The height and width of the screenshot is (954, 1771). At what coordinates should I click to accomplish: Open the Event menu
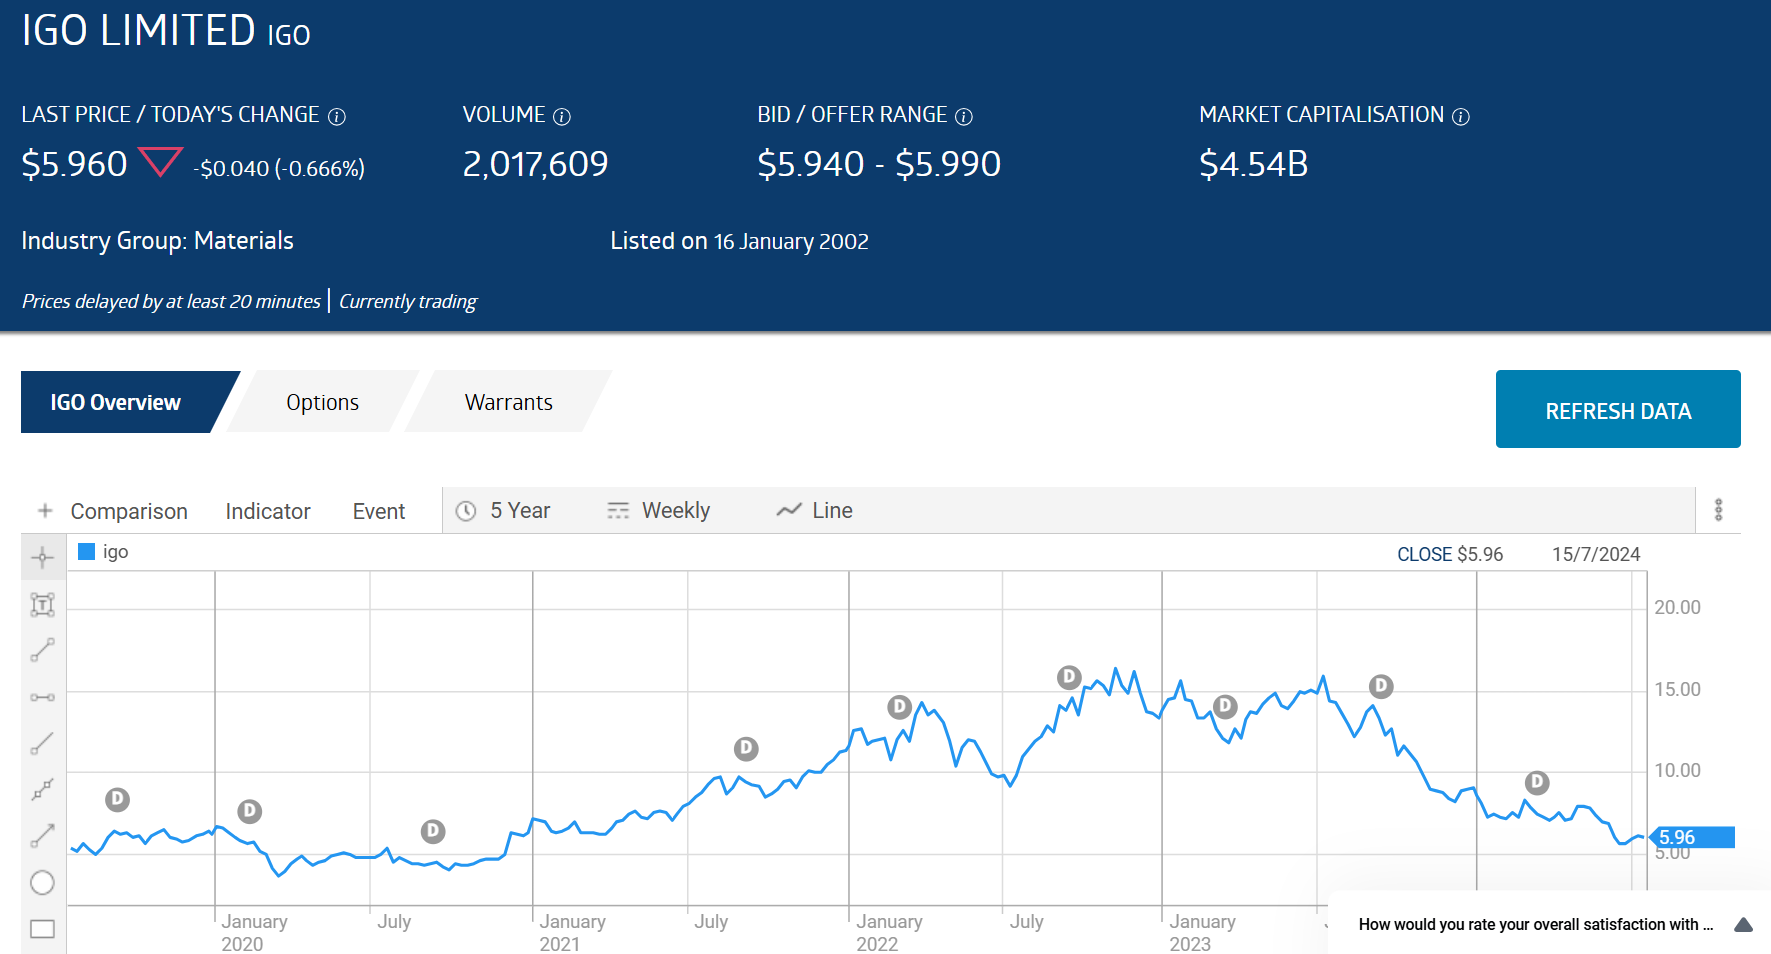click(379, 511)
